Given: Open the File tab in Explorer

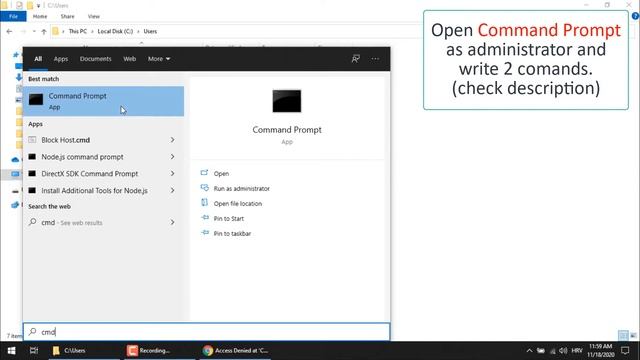Looking at the screenshot, I should 13,16.
